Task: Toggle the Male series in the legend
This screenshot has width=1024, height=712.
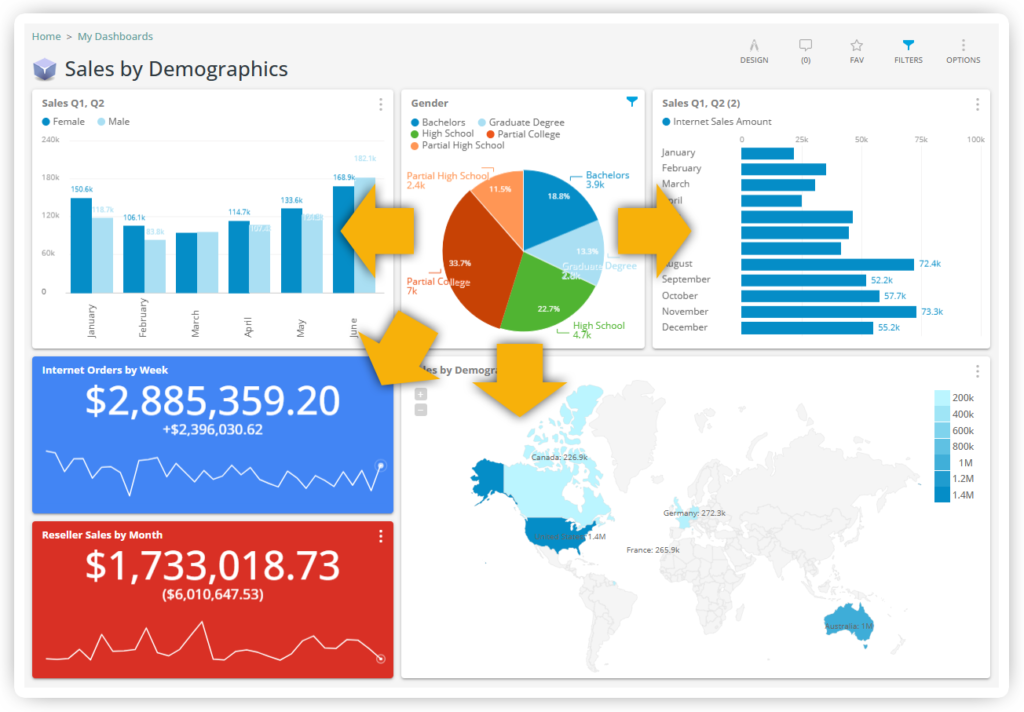Action: point(114,121)
